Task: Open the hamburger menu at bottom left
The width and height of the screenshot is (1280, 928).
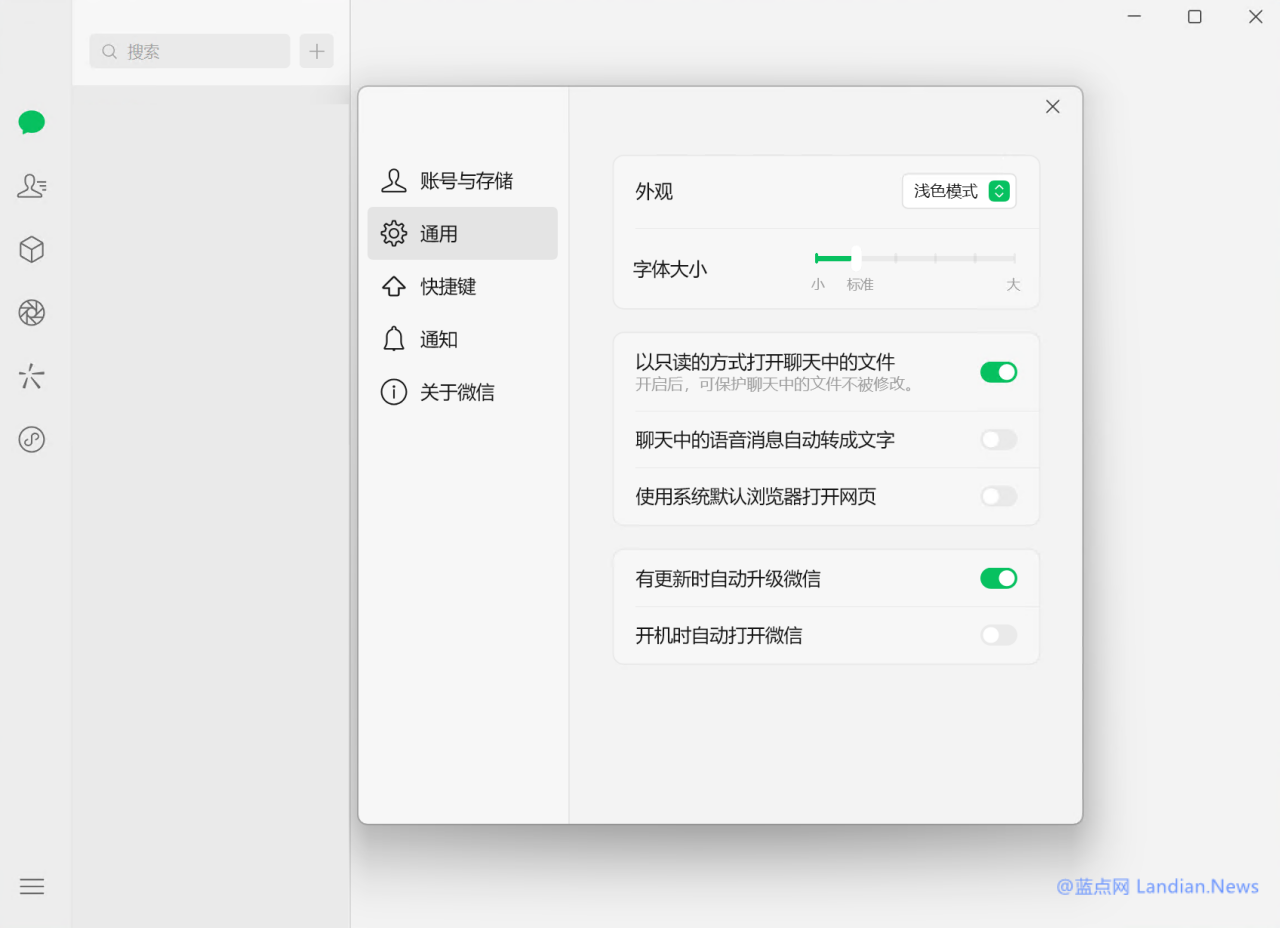Action: tap(32, 886)
